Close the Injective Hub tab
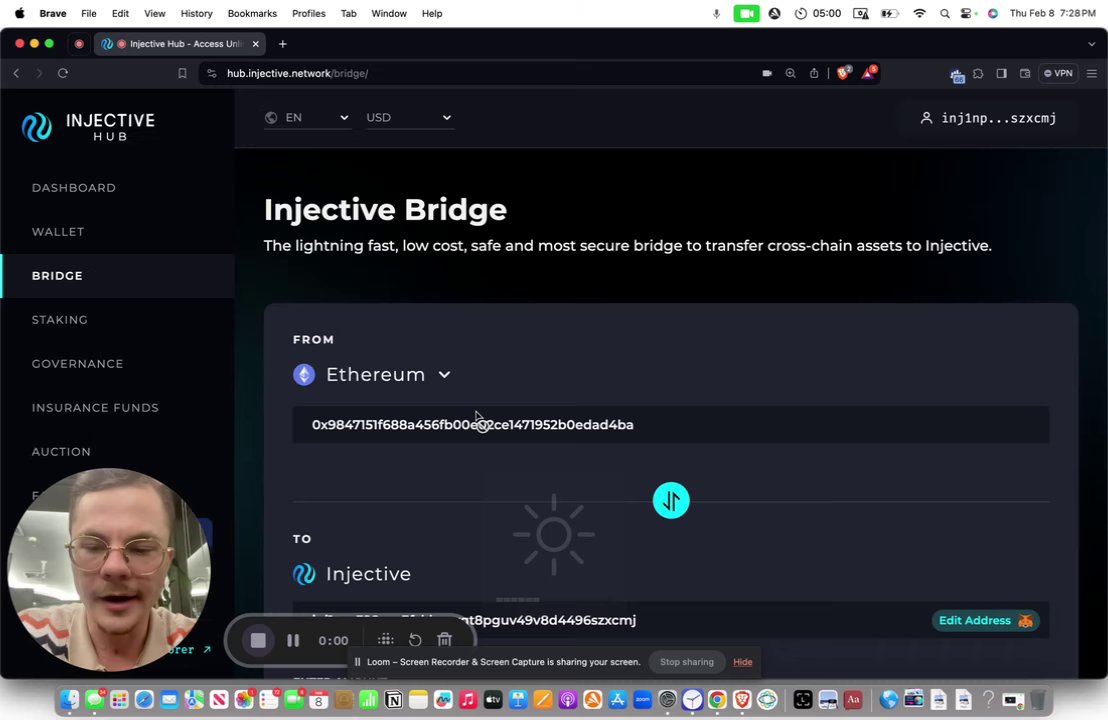This screenshot has height=720, width=1108. pos(256,44)
